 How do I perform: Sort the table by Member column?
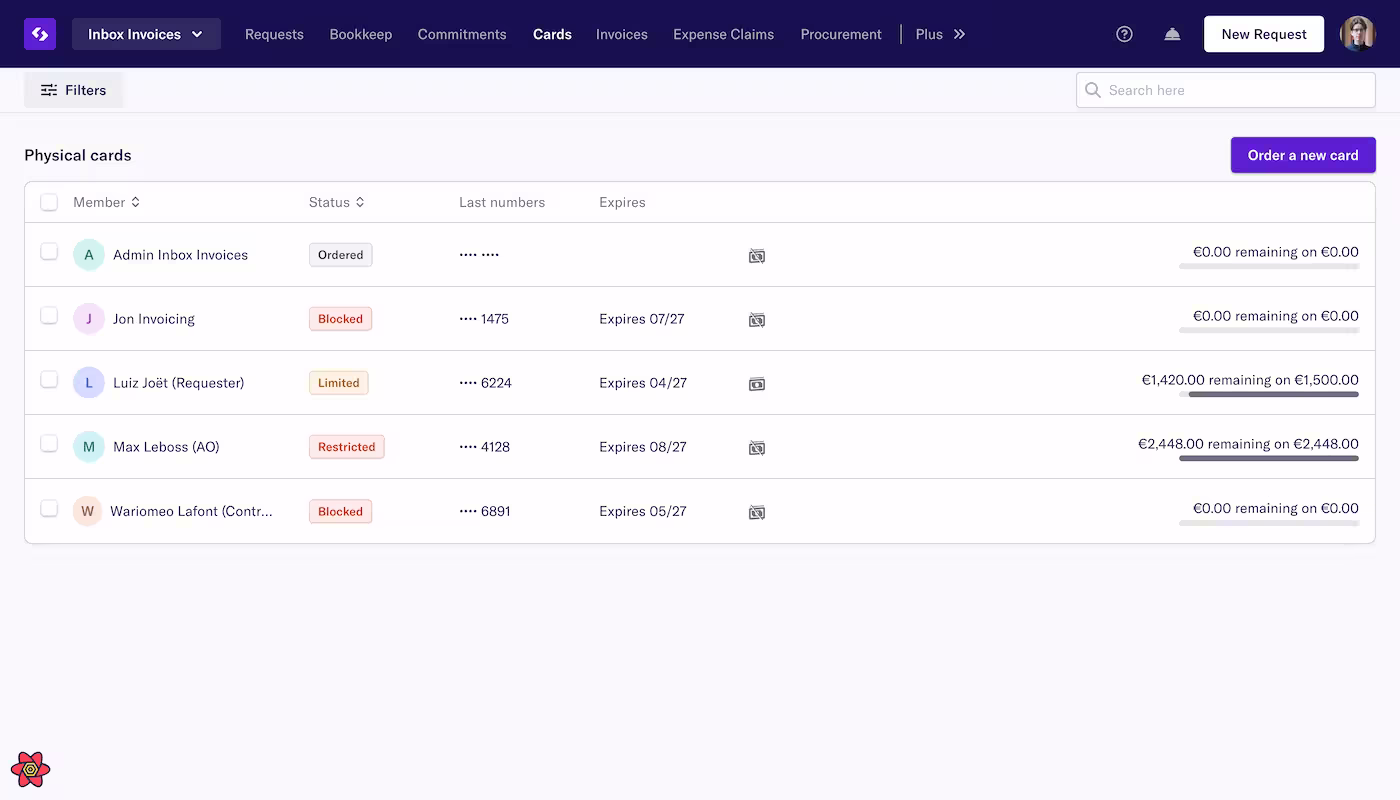tap(107, 202)
